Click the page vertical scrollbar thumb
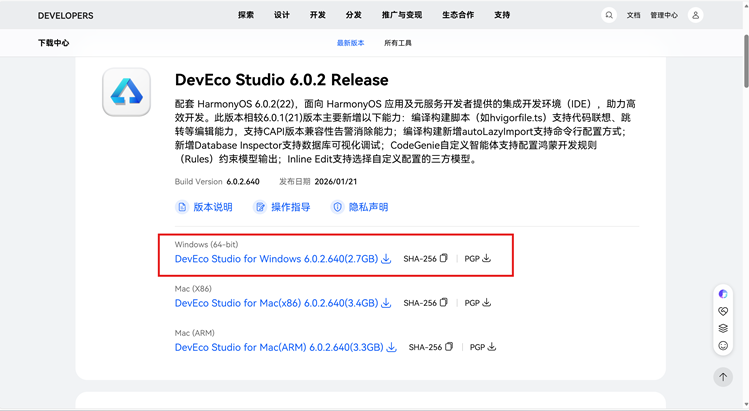Screen dimensions: 749x411 click(x=746, y=61)
